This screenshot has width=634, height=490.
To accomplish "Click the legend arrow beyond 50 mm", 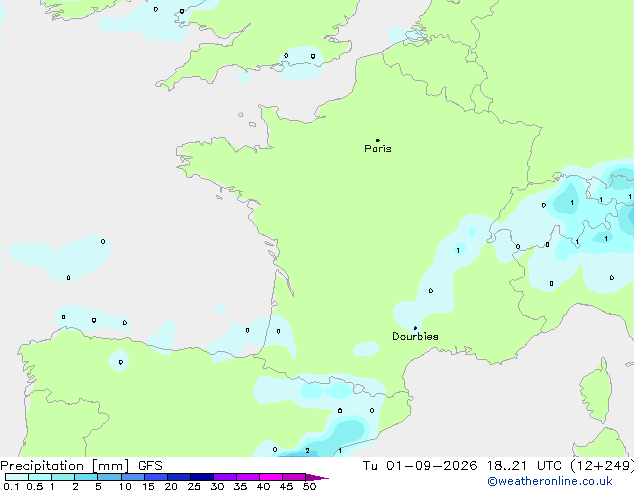I will tap(317, 477).
